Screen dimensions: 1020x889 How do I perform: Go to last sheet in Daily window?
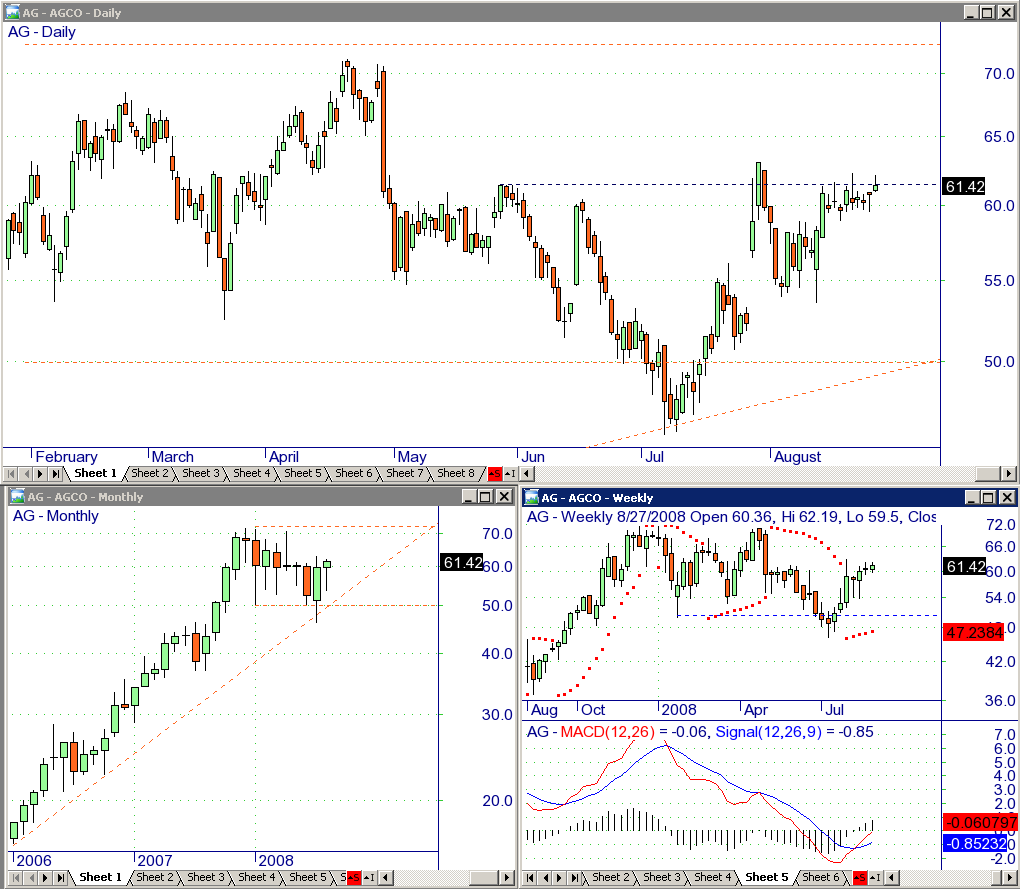pos(55,473)
